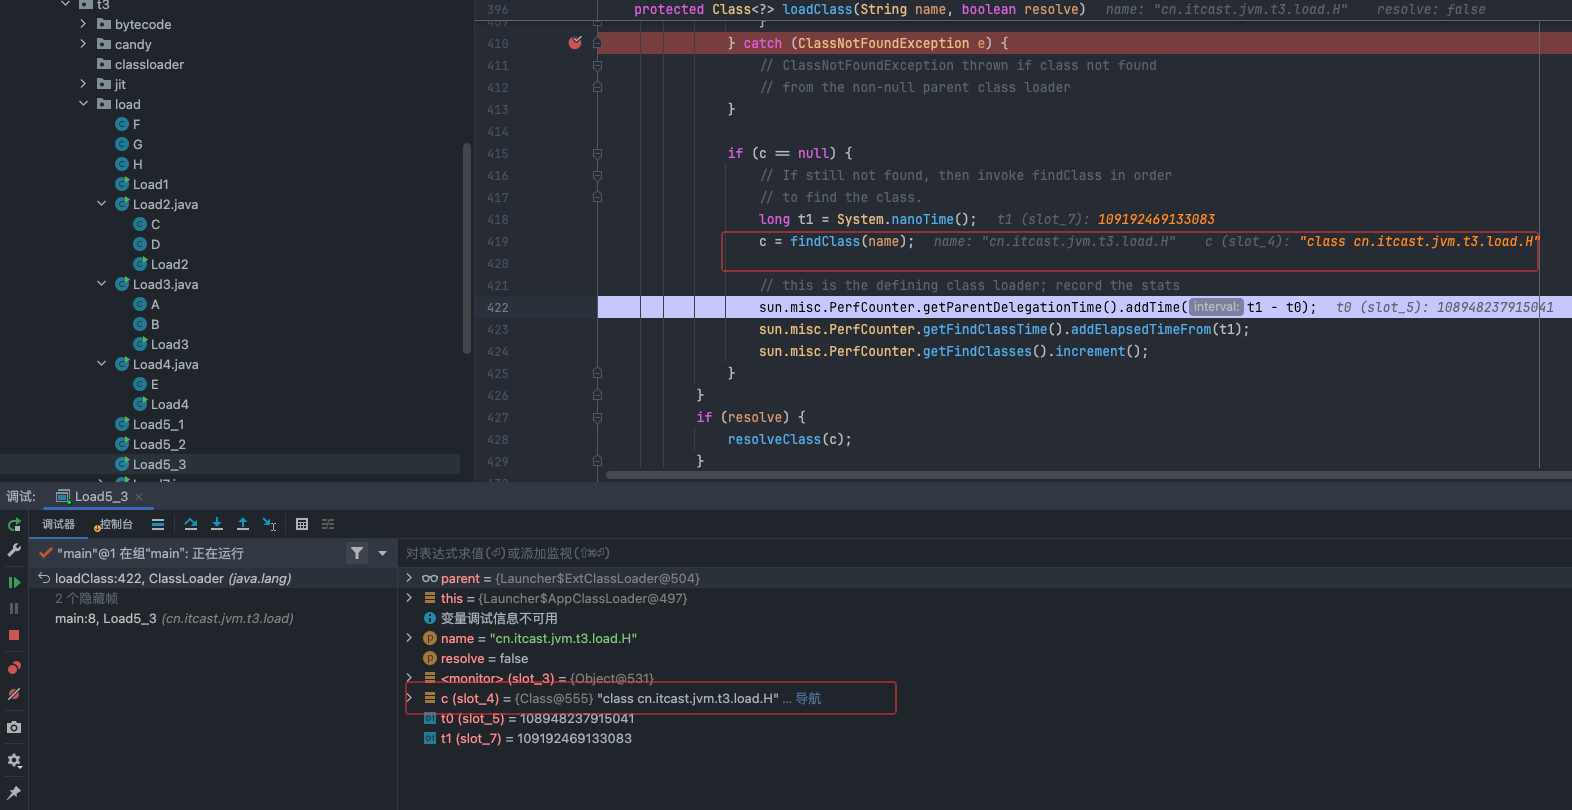Click the camera thread dump icon
The width and height of the screenshot is (1572, 810).
(14, 727)
